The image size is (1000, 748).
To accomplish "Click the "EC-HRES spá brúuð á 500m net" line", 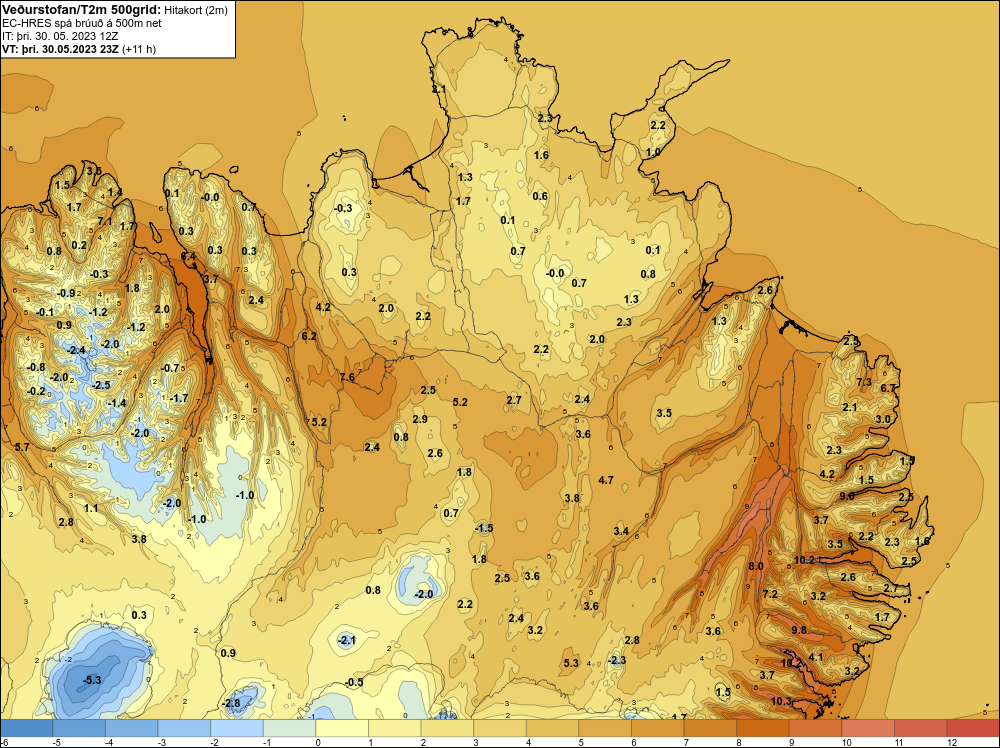I will point(82,23).
